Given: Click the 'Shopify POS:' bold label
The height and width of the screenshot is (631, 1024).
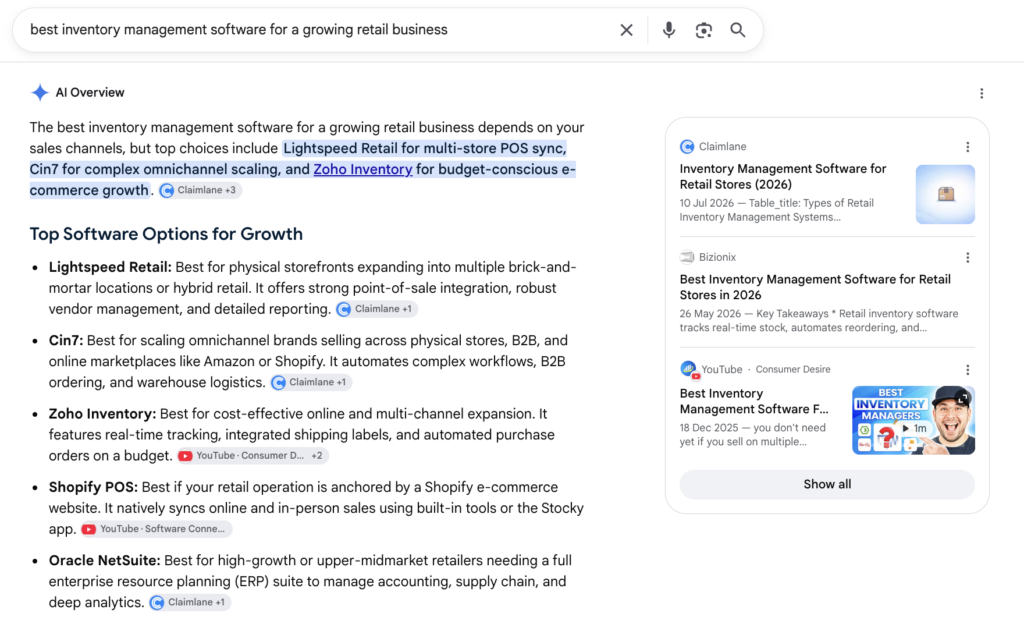Looking at the screenshot, I should pos(93,487).
